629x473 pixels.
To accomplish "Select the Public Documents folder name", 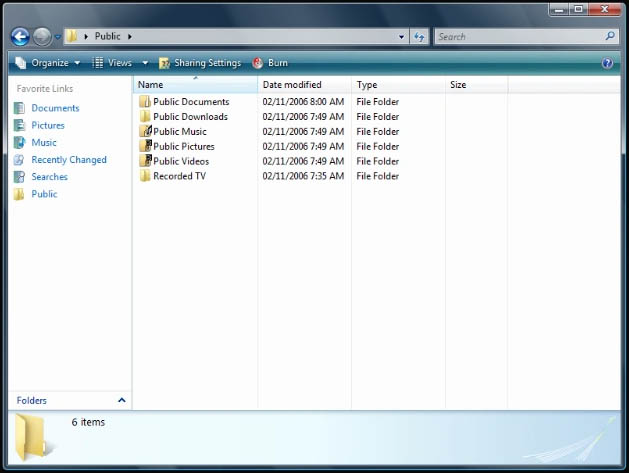I will tap(191, 102).
